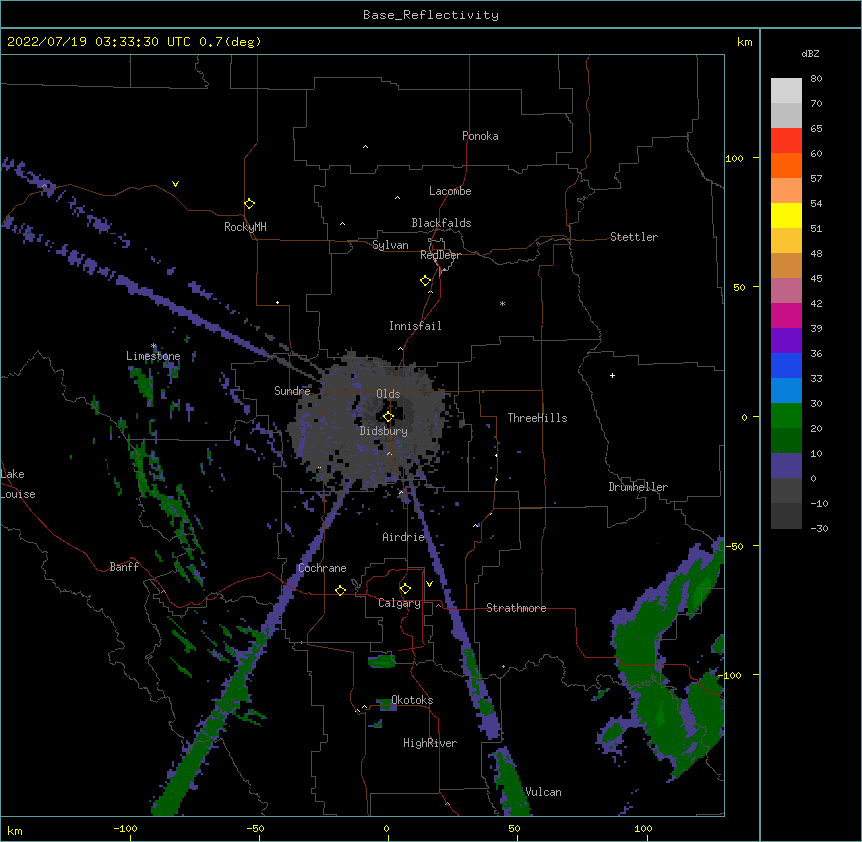Click the Airdrie city label
This screenshot has height=842, width=862.
[404, 537]
